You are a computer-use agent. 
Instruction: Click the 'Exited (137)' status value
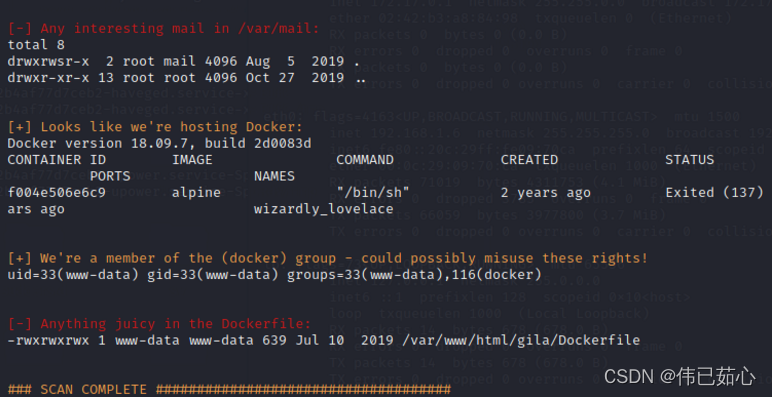point(714,193)
